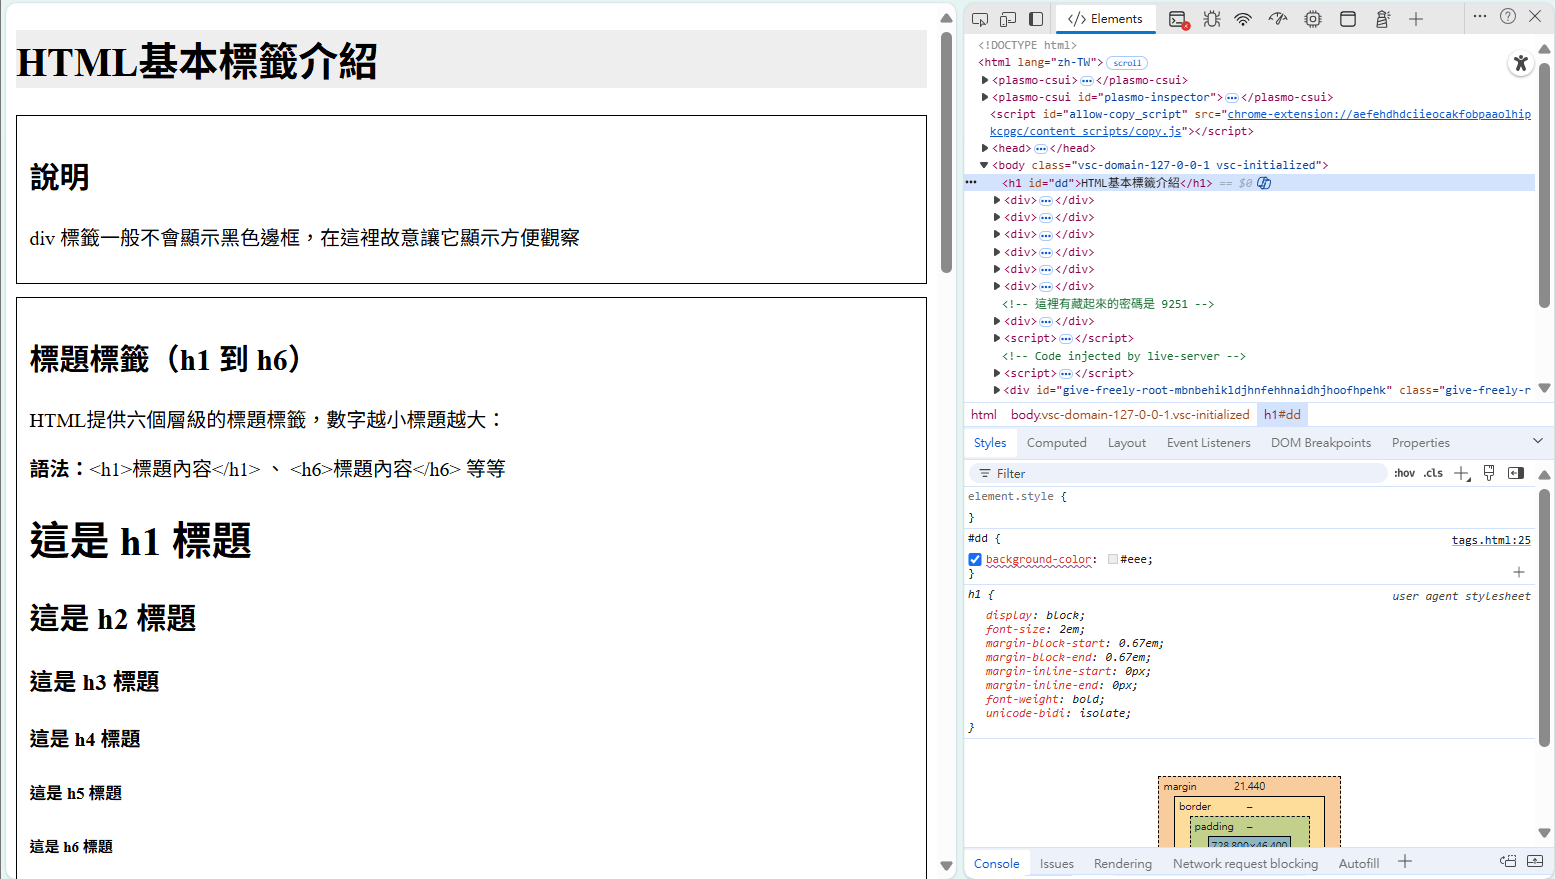Click the plus icon to add more tools
Image resolution: width=1555 pixels, height=879 pixels.
click(1416, 19)
